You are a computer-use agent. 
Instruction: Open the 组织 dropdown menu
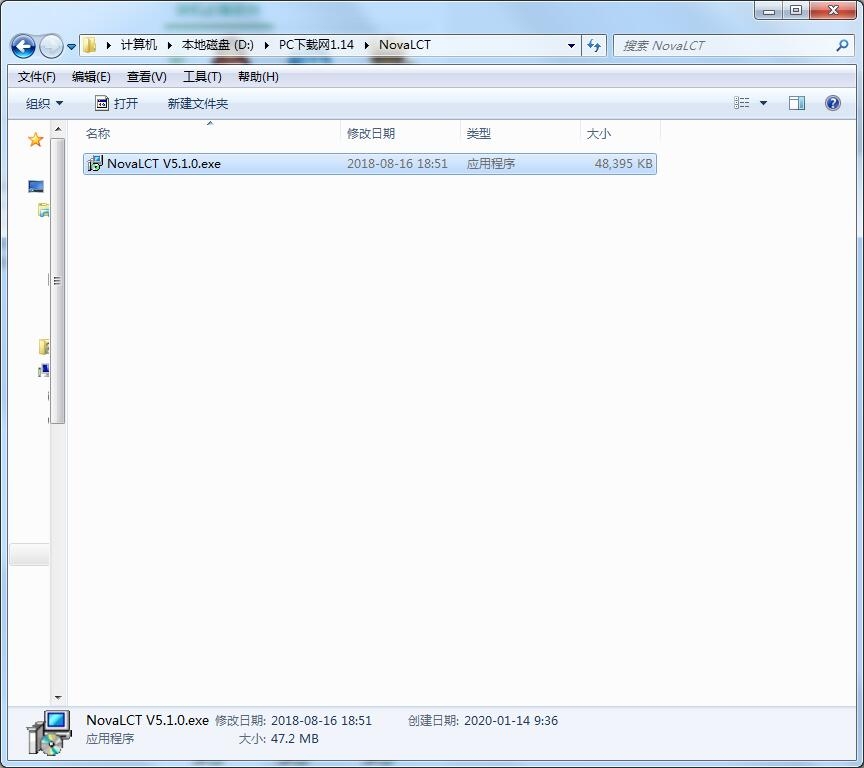click(44, 103)
